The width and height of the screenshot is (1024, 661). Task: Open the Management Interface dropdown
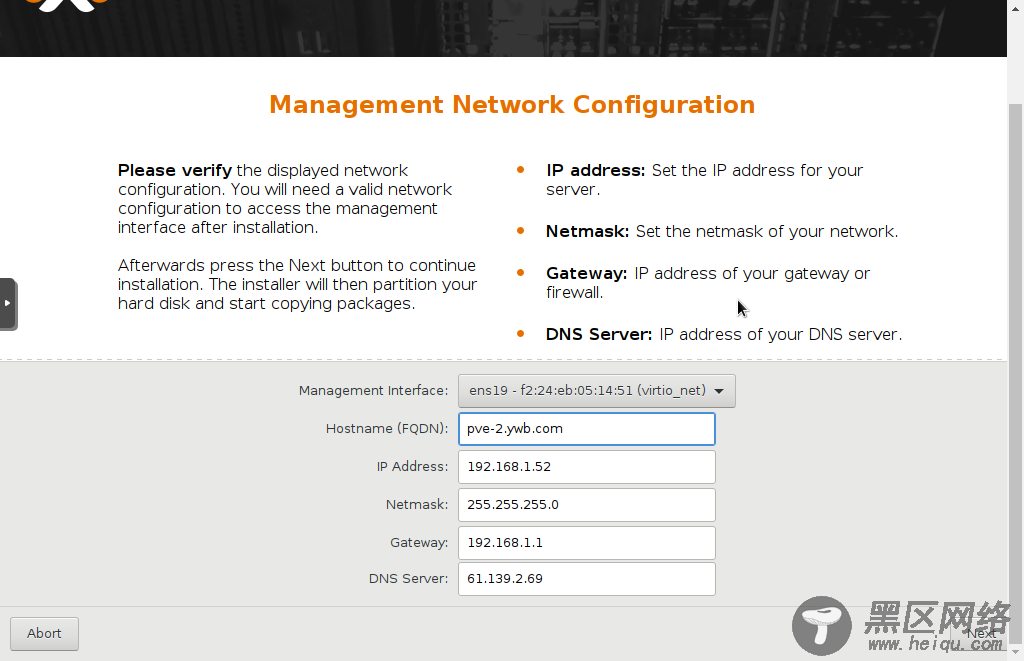[596, 391]
